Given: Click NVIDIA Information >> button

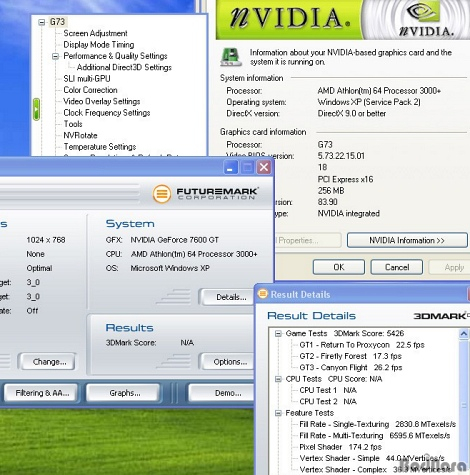Looking at the screenshot, I should (407, 240).
